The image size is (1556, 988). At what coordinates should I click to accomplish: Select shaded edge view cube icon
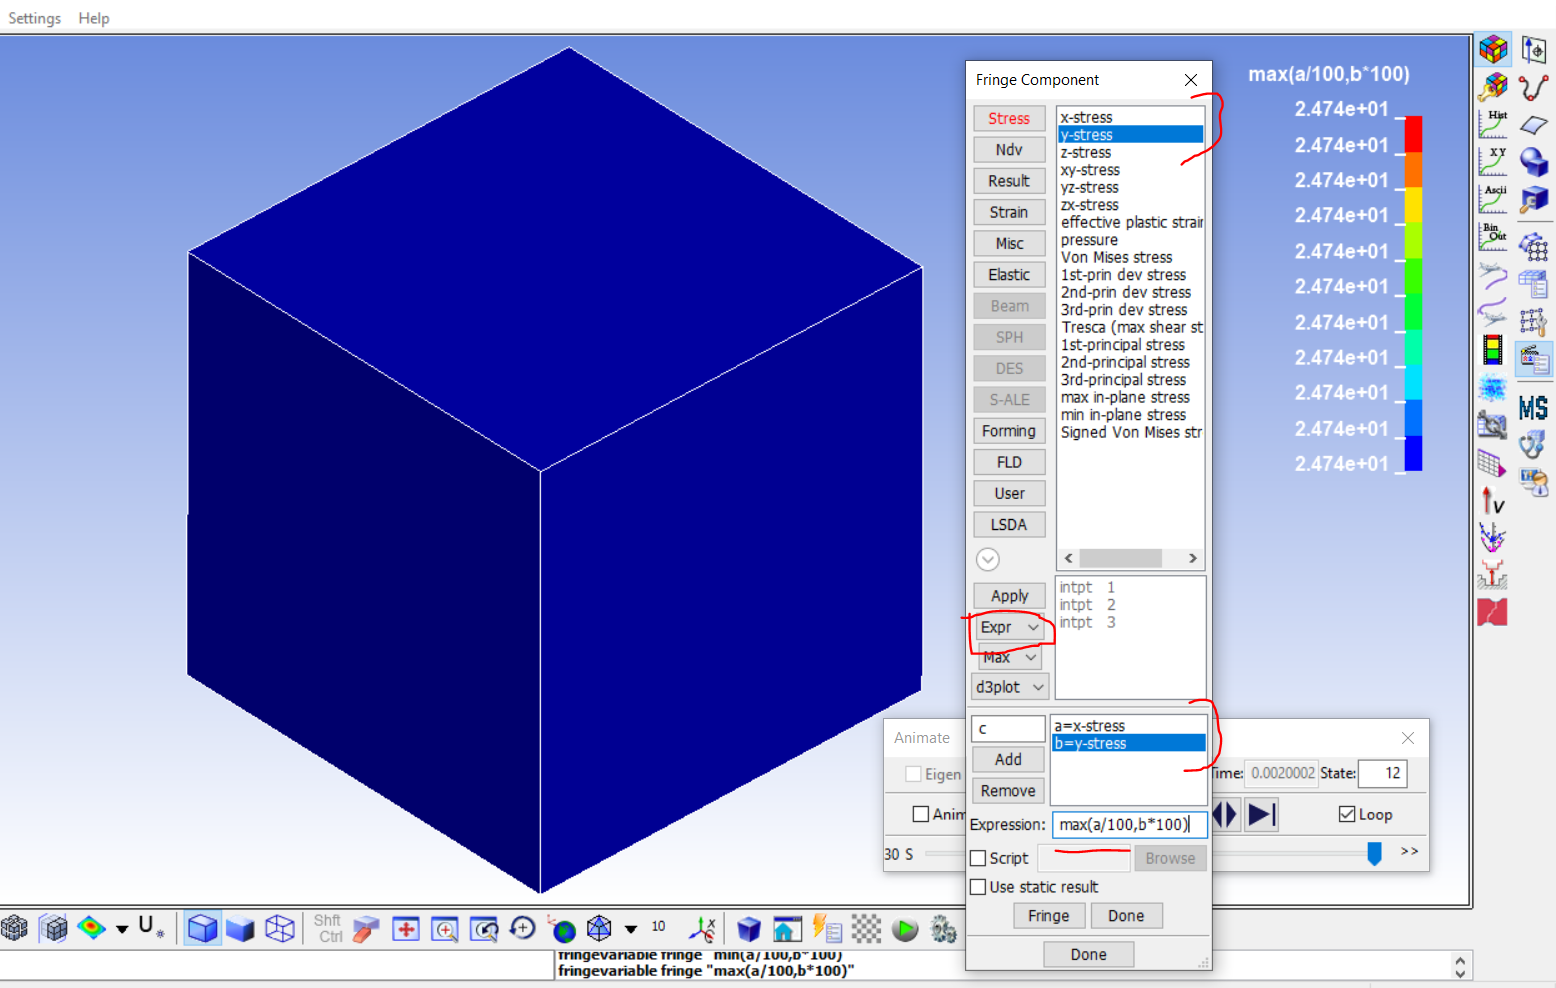click(x=203, y=929)
